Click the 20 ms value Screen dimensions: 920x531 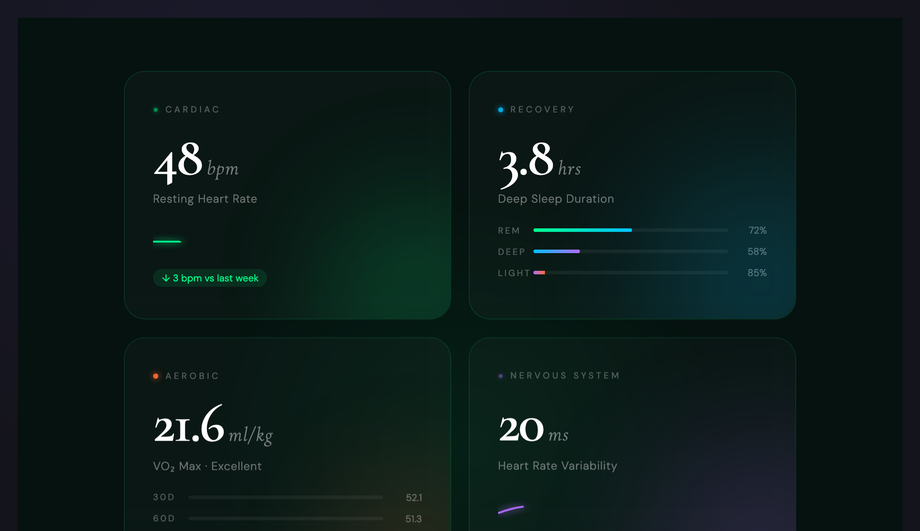(x=533, y=429)
